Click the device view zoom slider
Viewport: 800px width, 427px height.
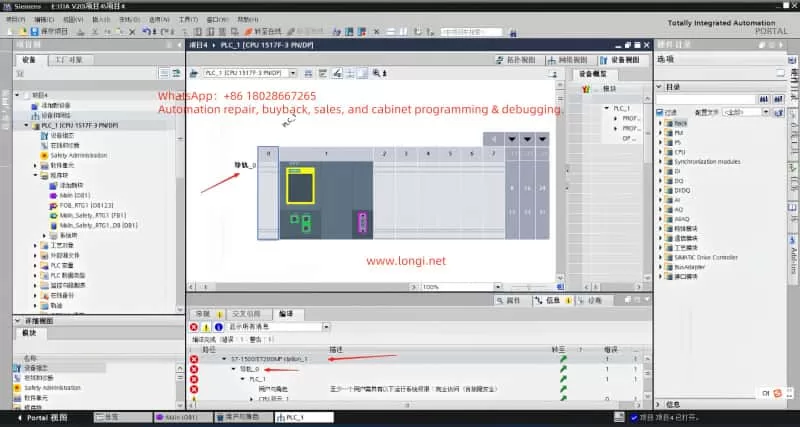[530, 287]
